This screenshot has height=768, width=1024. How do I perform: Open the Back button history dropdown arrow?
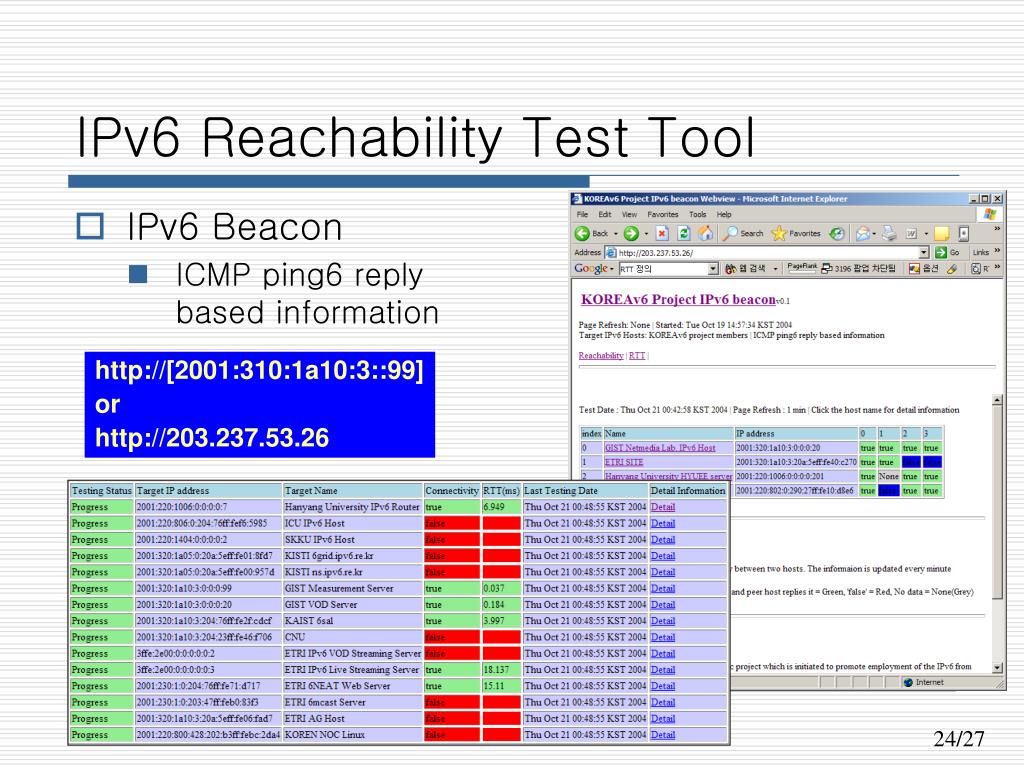tap(615, 234)
